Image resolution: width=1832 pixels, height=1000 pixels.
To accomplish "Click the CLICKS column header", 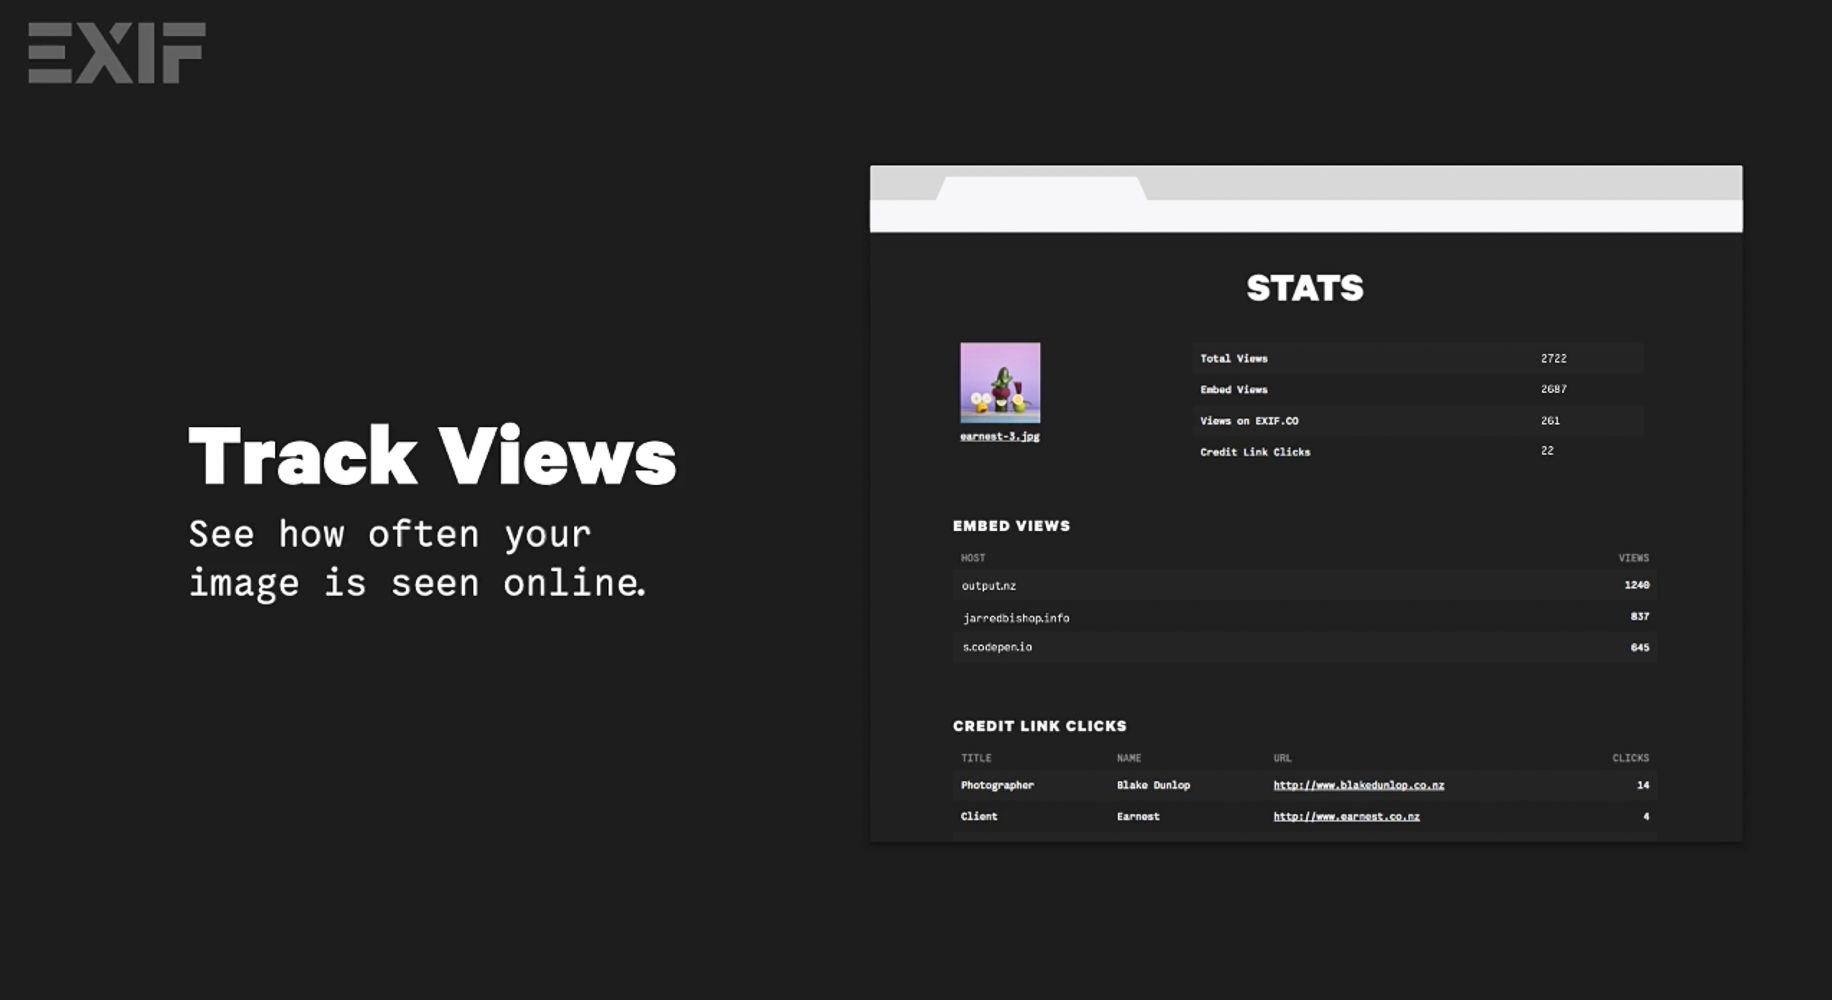I will pyautogui.click(x=1630, y=758).
